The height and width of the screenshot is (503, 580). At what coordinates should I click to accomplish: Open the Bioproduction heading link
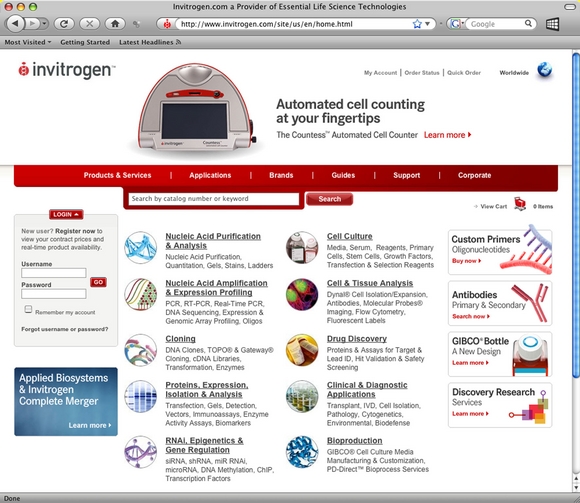tap(354, 440)
